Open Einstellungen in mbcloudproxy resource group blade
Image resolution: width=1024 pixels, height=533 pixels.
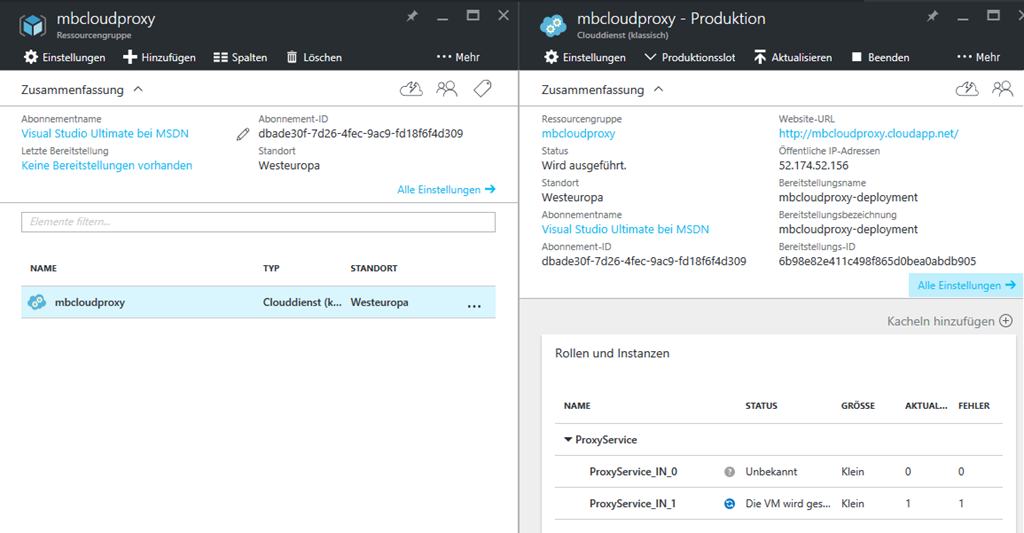click(65, 57)
